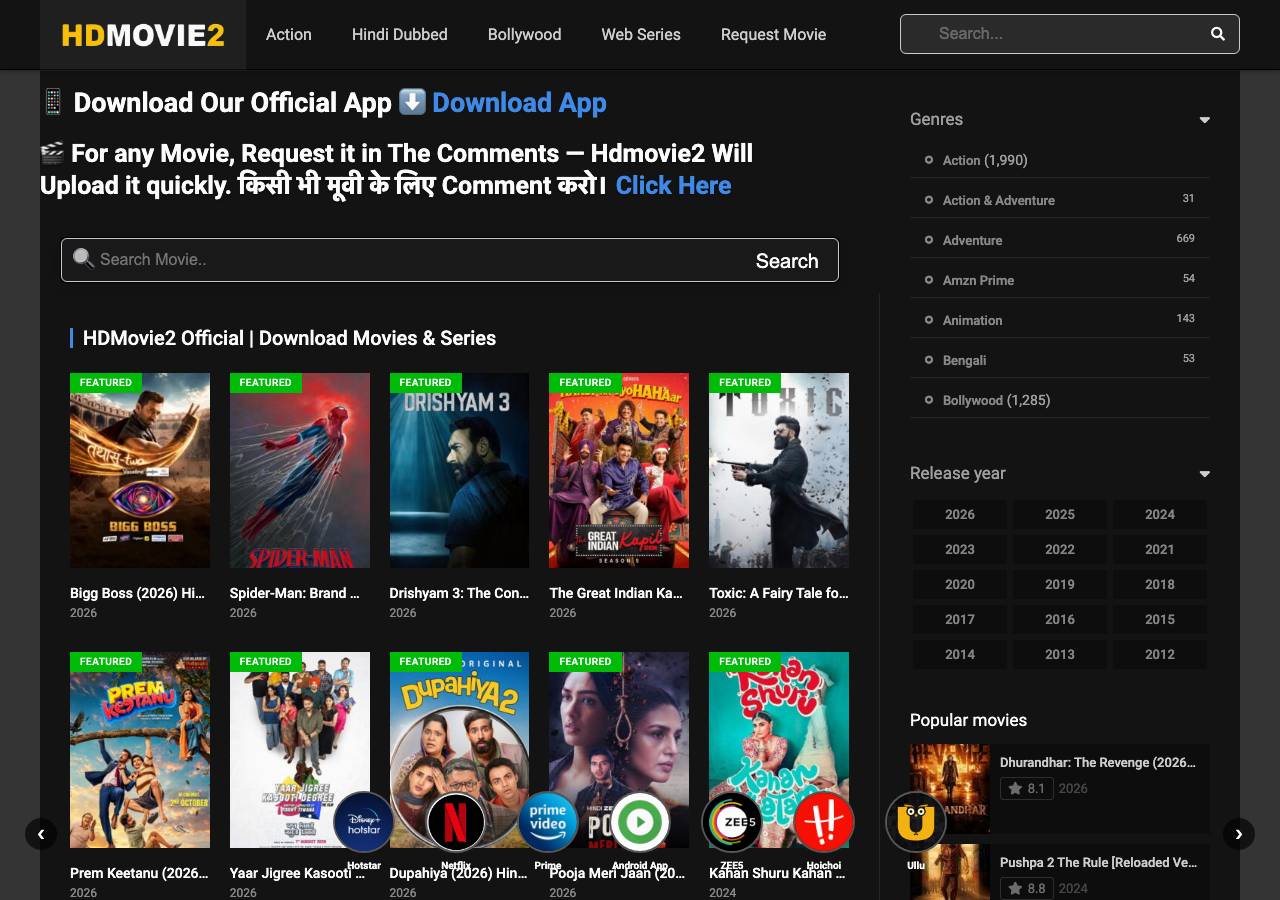Screen dimensions: 1280x900
Task: Open the Drishyam 3 poster thumbnail
Action: pyautogui.click(x=459, y=470)
